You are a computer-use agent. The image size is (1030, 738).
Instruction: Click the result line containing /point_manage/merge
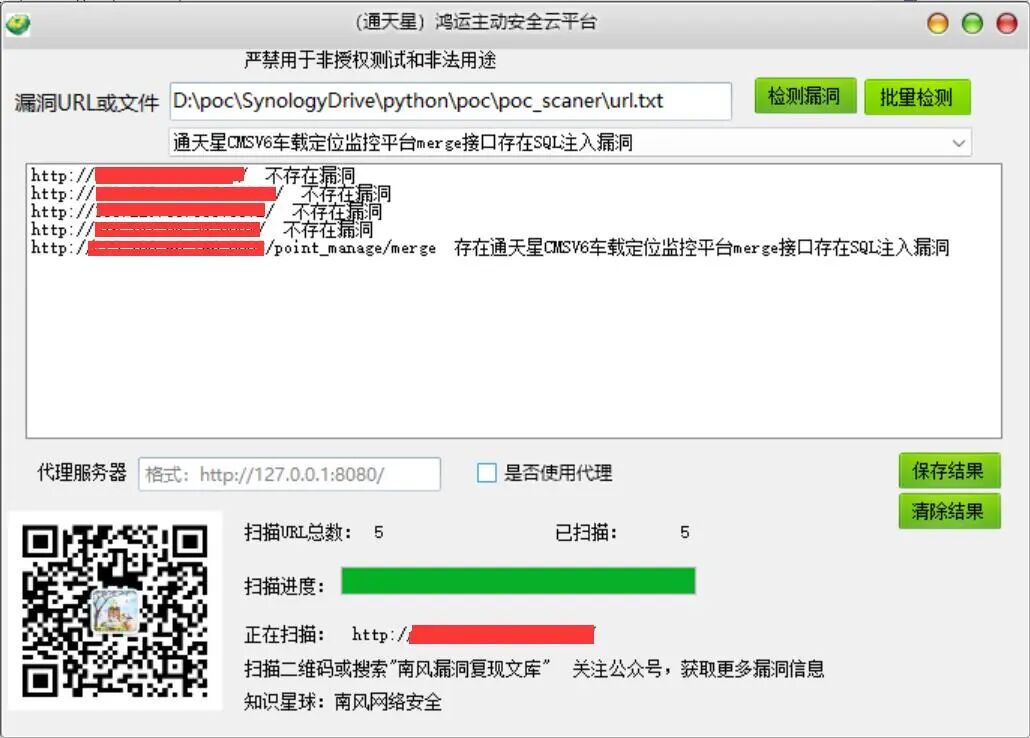490,248
